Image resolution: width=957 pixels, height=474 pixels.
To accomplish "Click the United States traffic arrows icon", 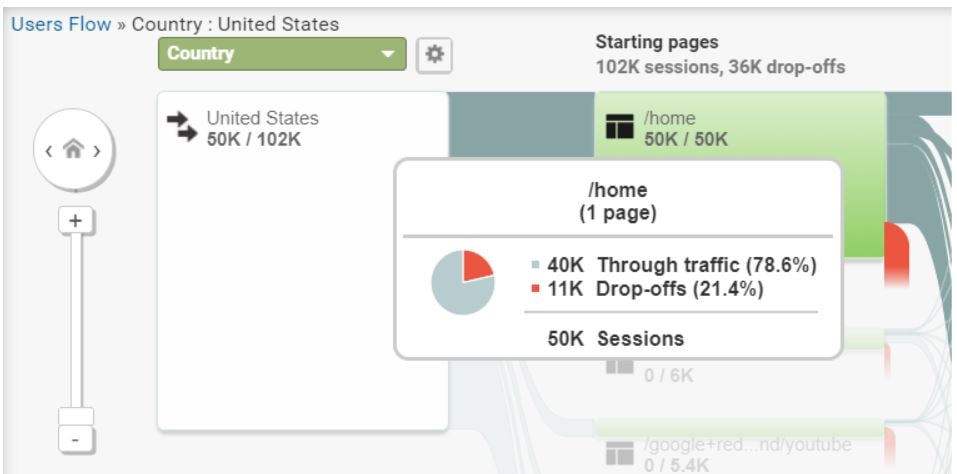I will [x=182, y=127].
